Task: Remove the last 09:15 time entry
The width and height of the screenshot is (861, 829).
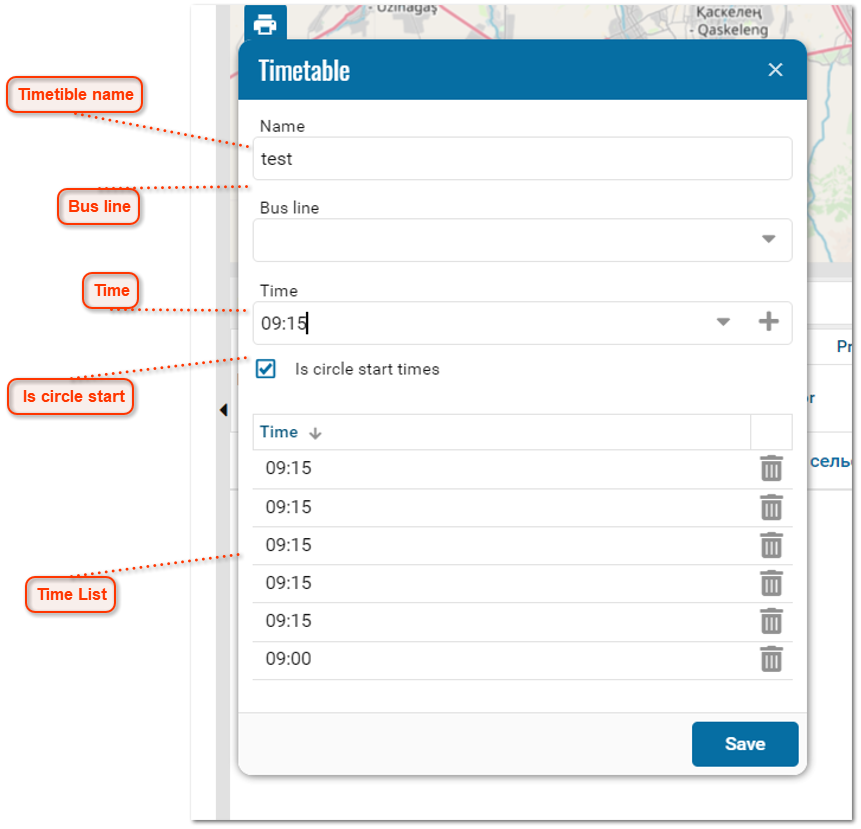Action: coord(771,621)
